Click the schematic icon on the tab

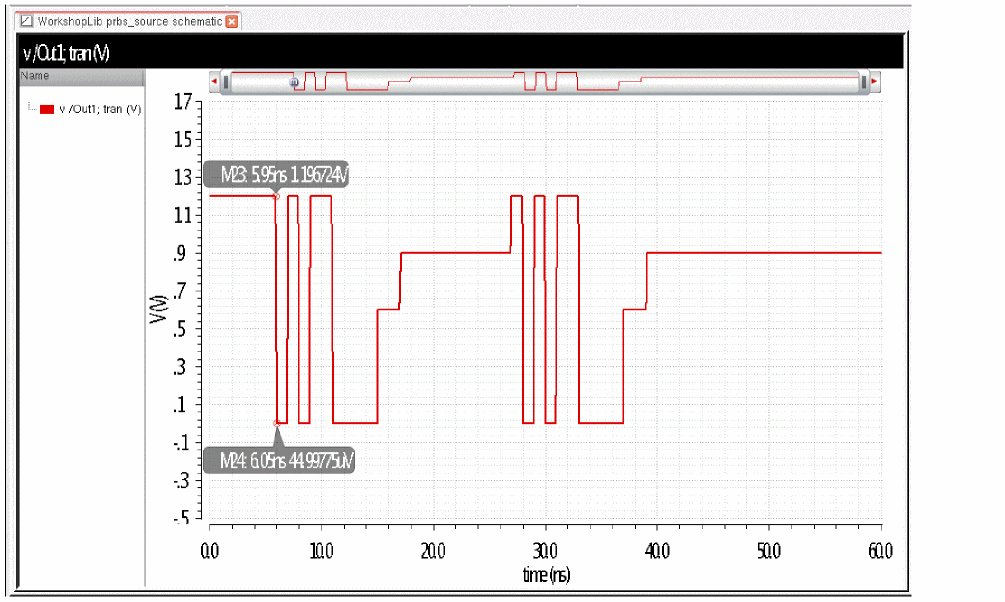(26, 21)
